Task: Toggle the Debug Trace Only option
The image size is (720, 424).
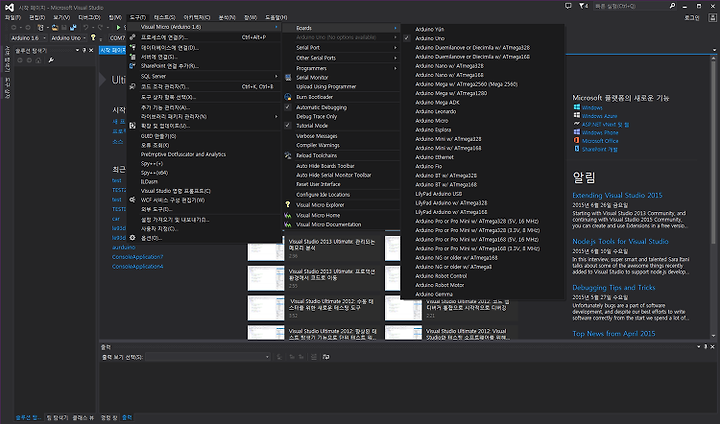Action: tap(341, 117)
